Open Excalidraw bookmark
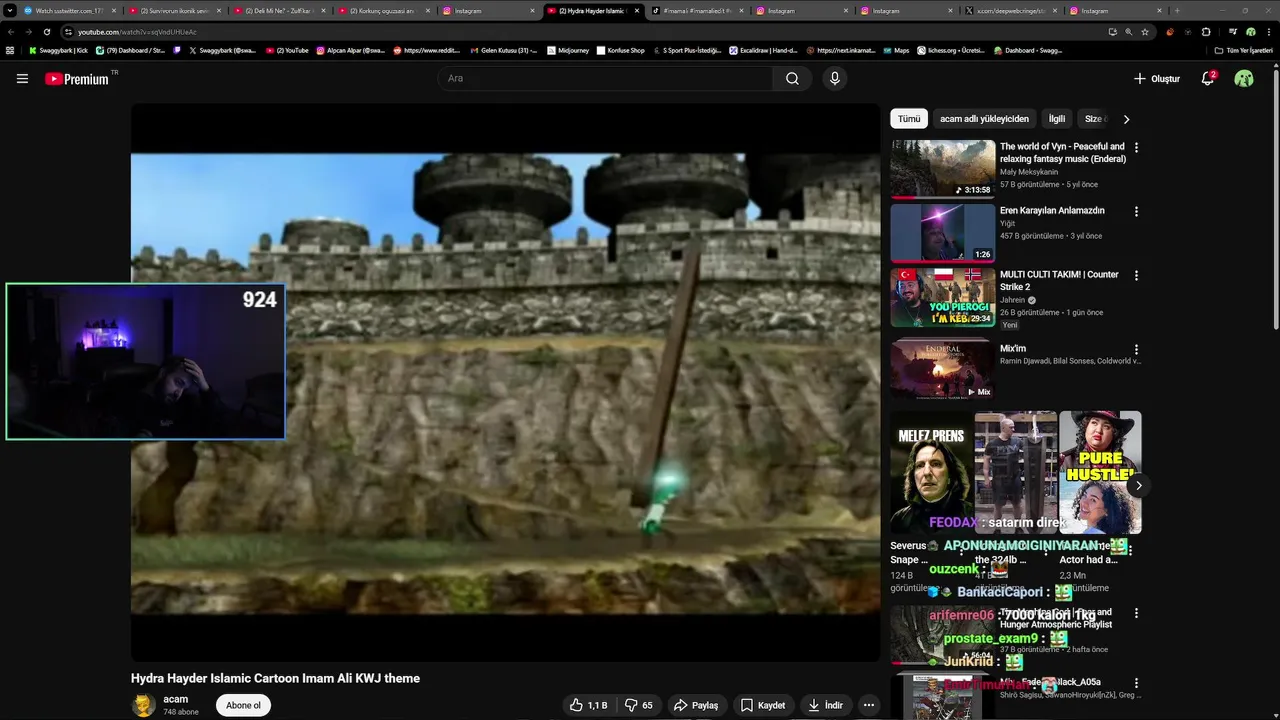1280x720 pixels. point(763,50)
